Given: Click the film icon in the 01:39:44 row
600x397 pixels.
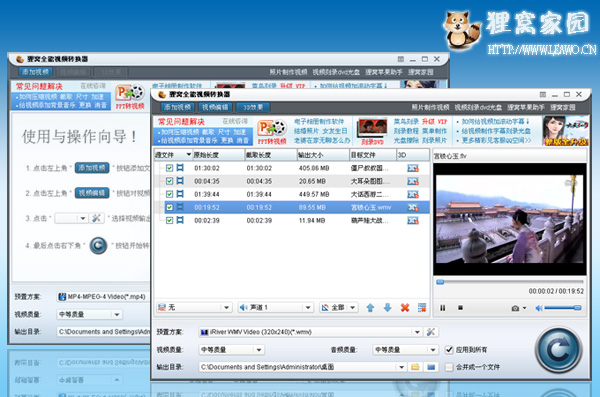Looking at the screenshot, I should (x=180, y=194).
